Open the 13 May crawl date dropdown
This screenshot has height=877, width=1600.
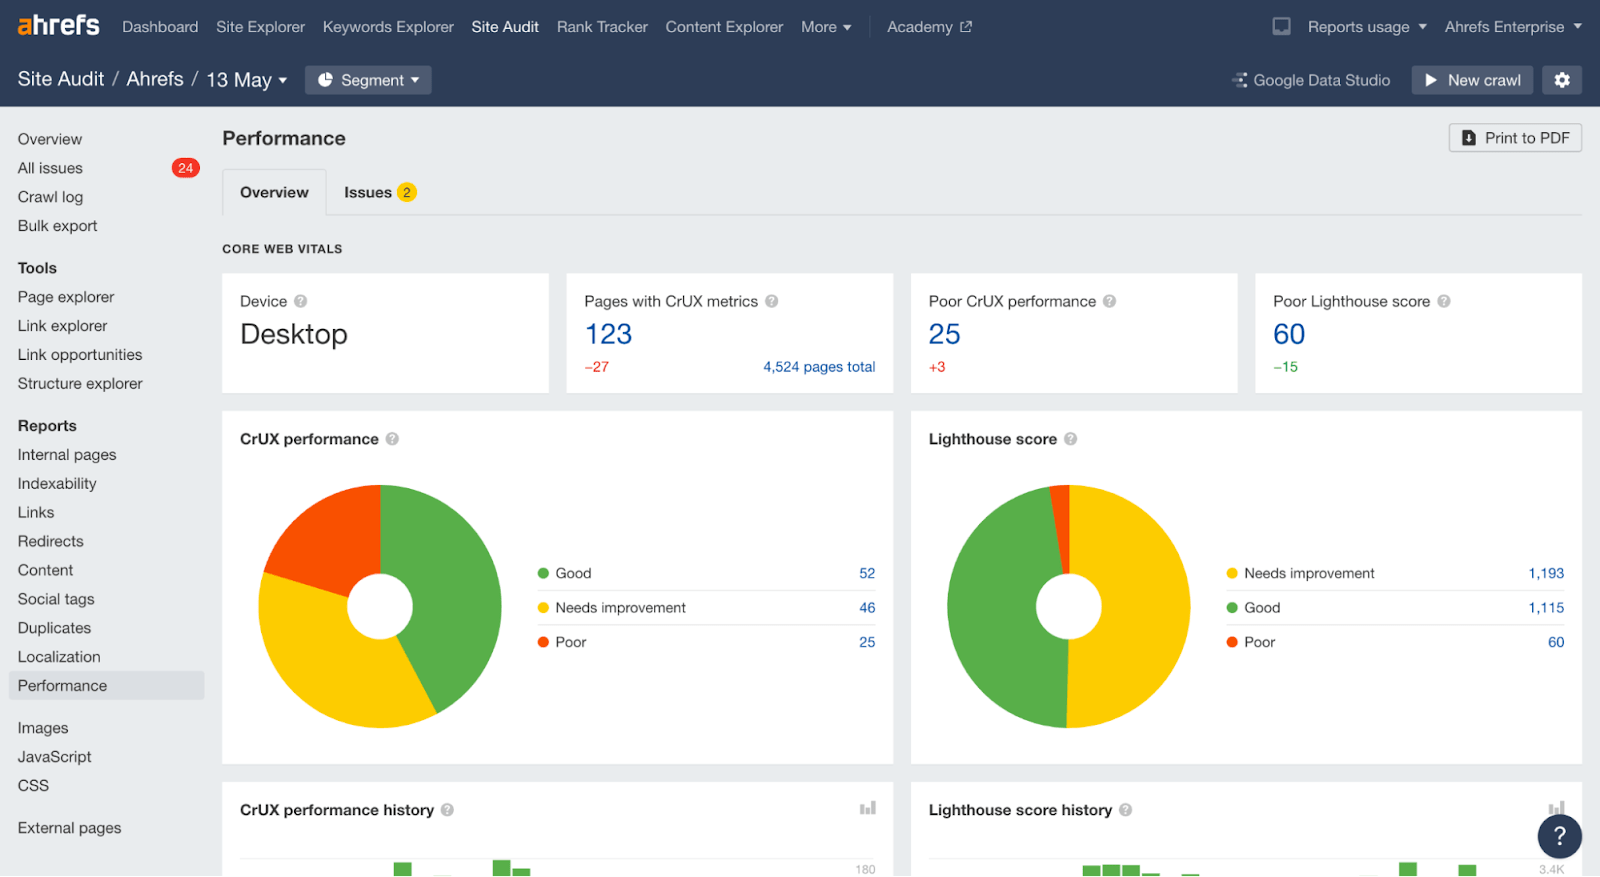pos(246,80)
